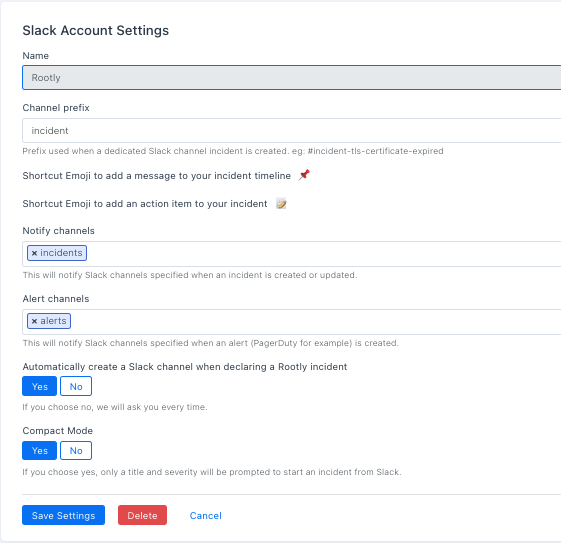561x543 pixels.
Task: Click the Shortcut Emoji action item label
Action: (x=145, y=204)
